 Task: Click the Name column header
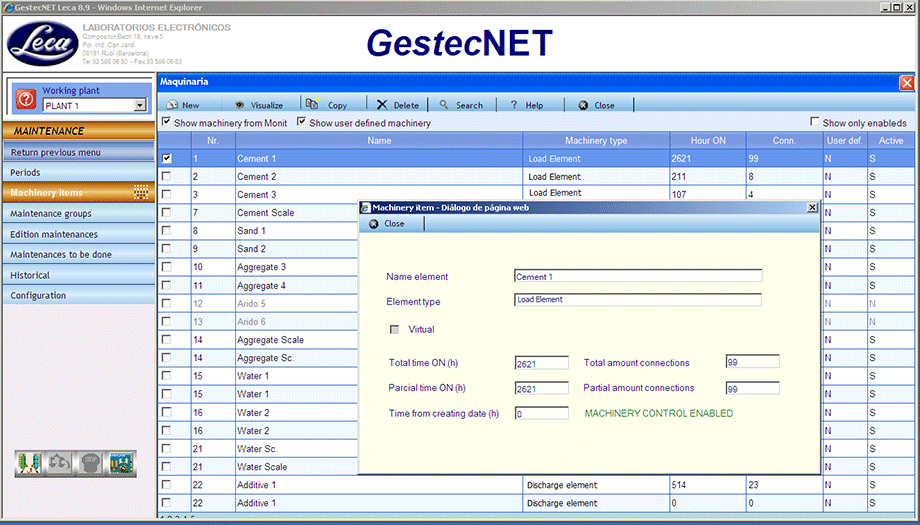[379, 141]
